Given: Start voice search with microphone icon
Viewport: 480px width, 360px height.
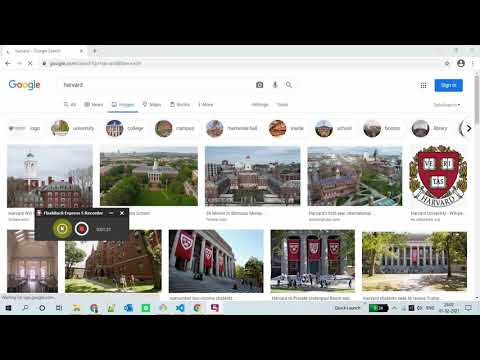Looking at the screenshot, I should click(275, 85).
